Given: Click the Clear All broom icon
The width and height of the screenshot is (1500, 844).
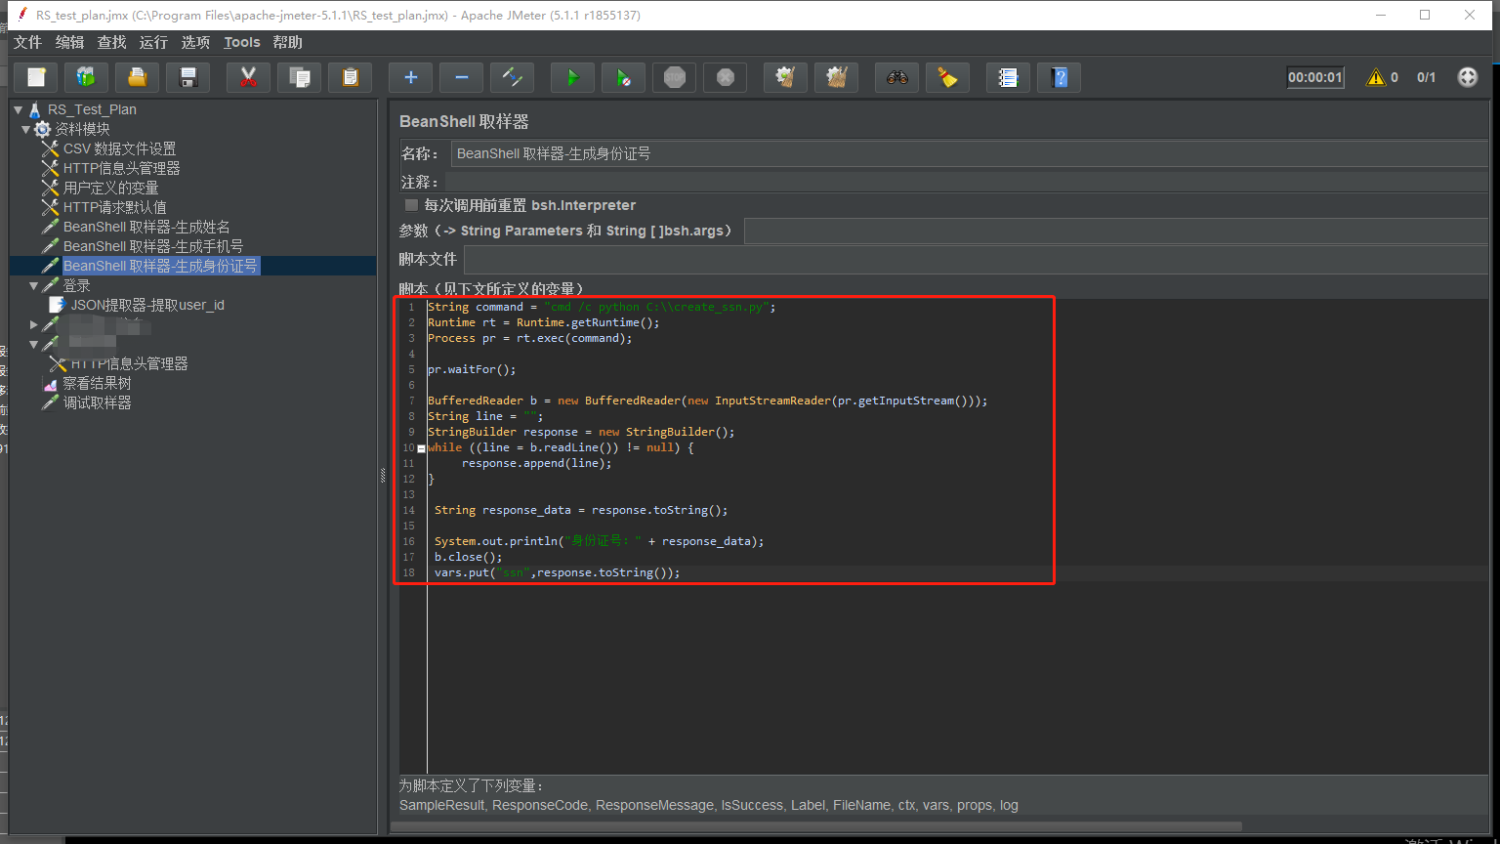Looking at the screenshot, I should click(836, 78).
